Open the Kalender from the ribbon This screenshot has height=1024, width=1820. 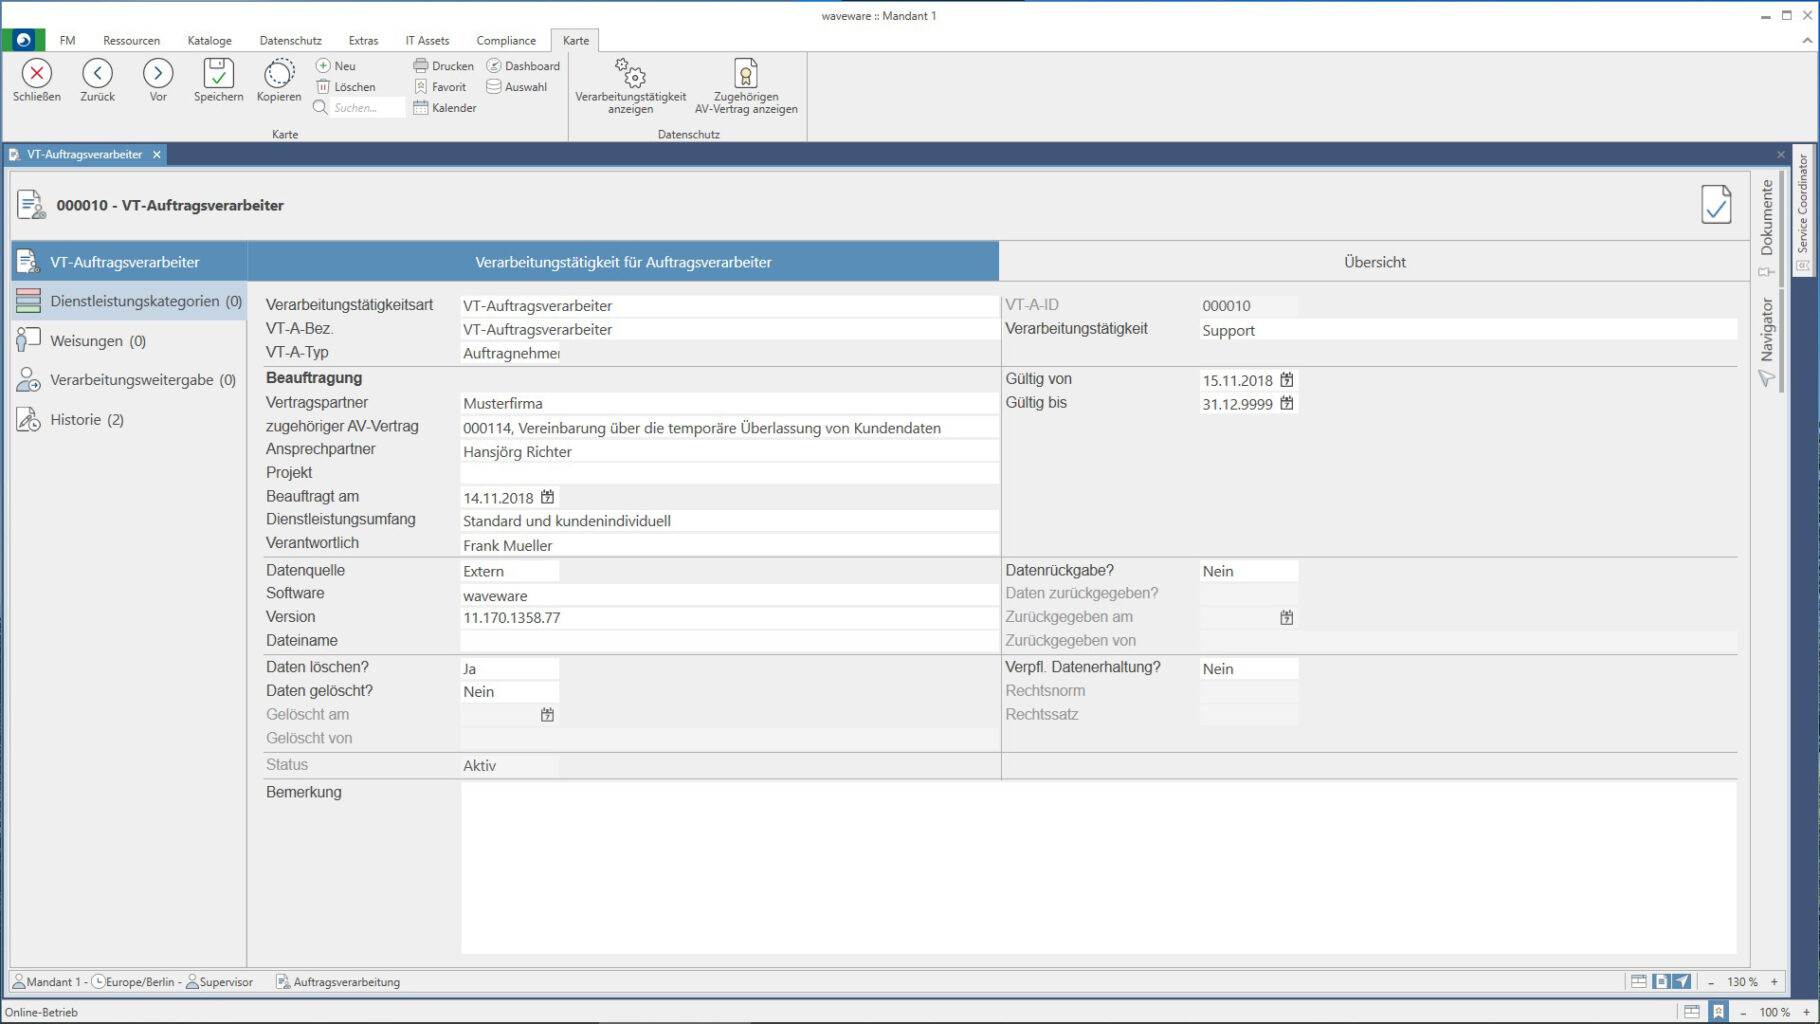click(444, 108)
